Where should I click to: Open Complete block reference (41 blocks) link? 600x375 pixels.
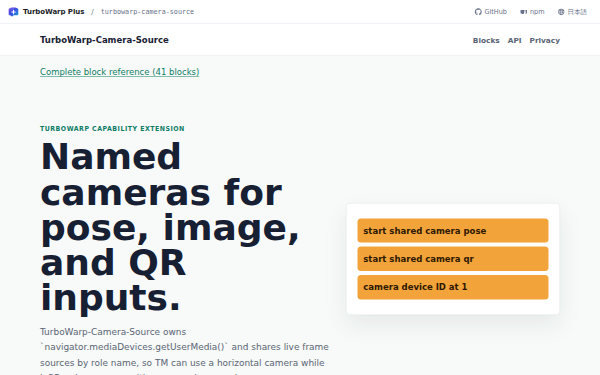[x=119, y=72]
